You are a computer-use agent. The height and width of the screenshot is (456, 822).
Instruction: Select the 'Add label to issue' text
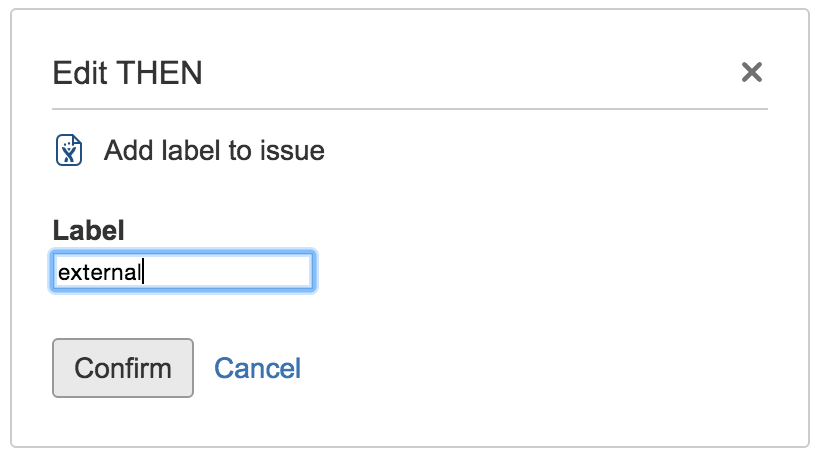tap(214, 151)
